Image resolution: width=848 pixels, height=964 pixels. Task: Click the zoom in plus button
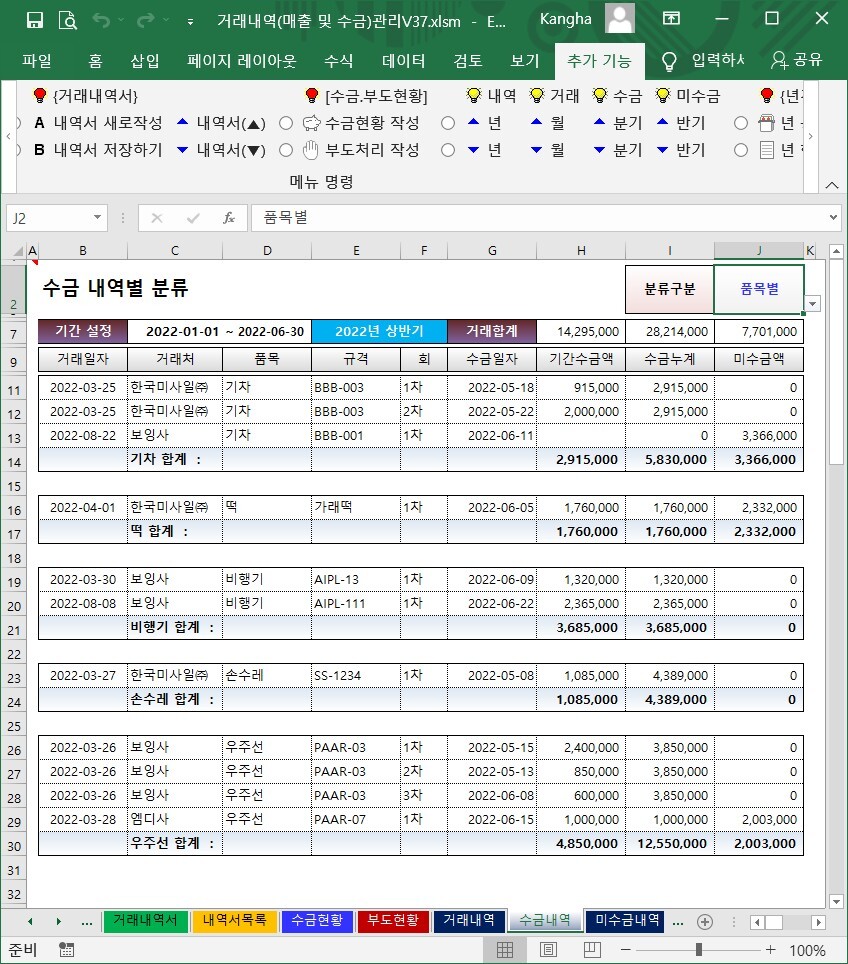pyautogui.click(x=771, y=950)
